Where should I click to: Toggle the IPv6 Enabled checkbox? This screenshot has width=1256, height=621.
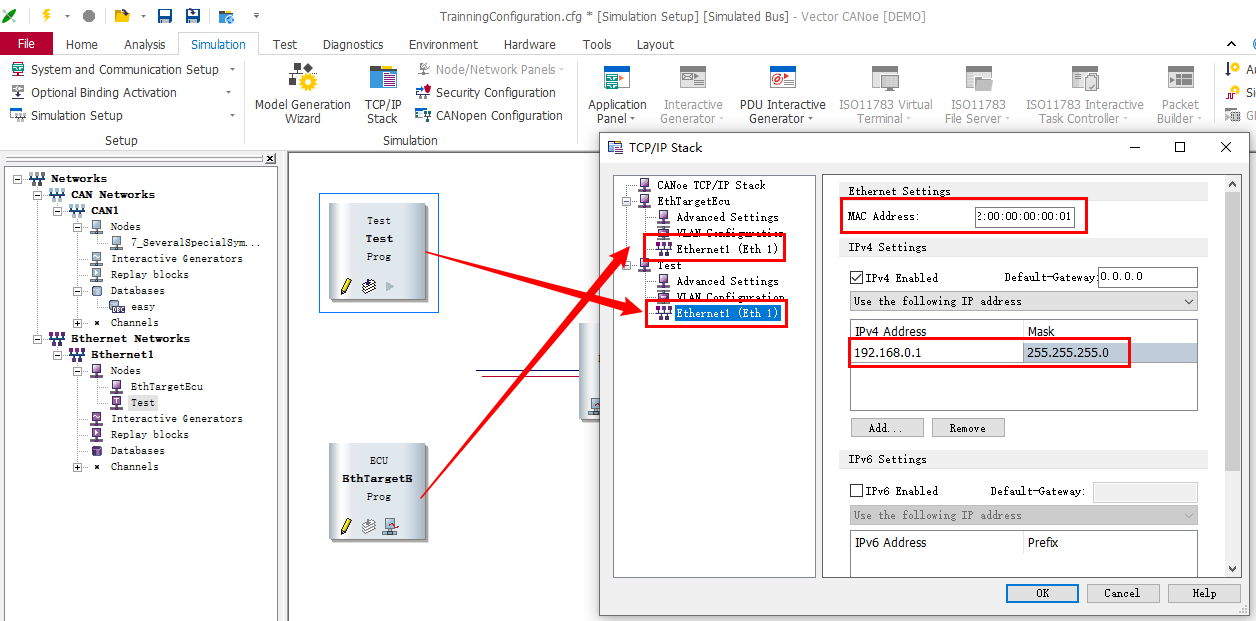coord(856,491)
